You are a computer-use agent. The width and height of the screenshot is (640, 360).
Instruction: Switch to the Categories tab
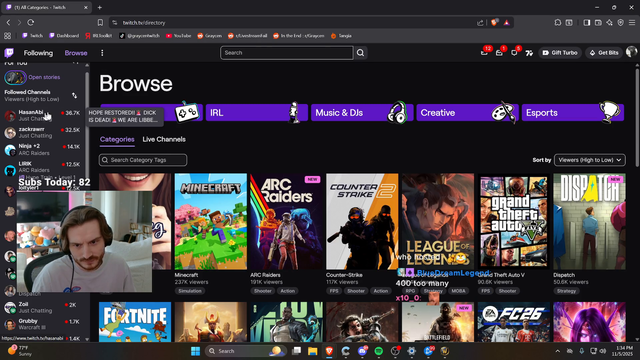[117, 140]
